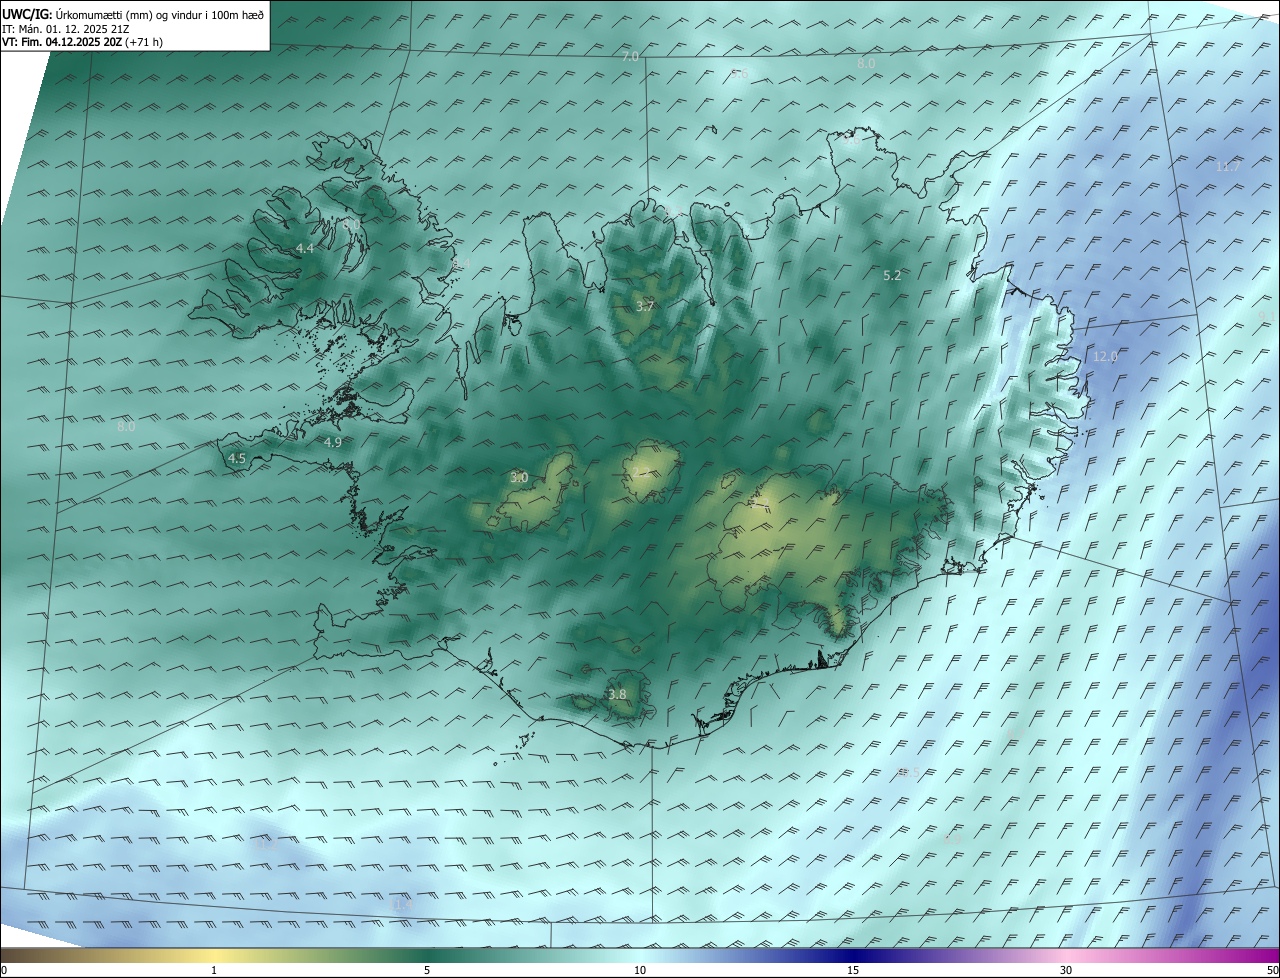Click the 4.9 value on Snæfellsnes
The width and height of the screenshot is (1280, 978).
(x=333, y=442)
